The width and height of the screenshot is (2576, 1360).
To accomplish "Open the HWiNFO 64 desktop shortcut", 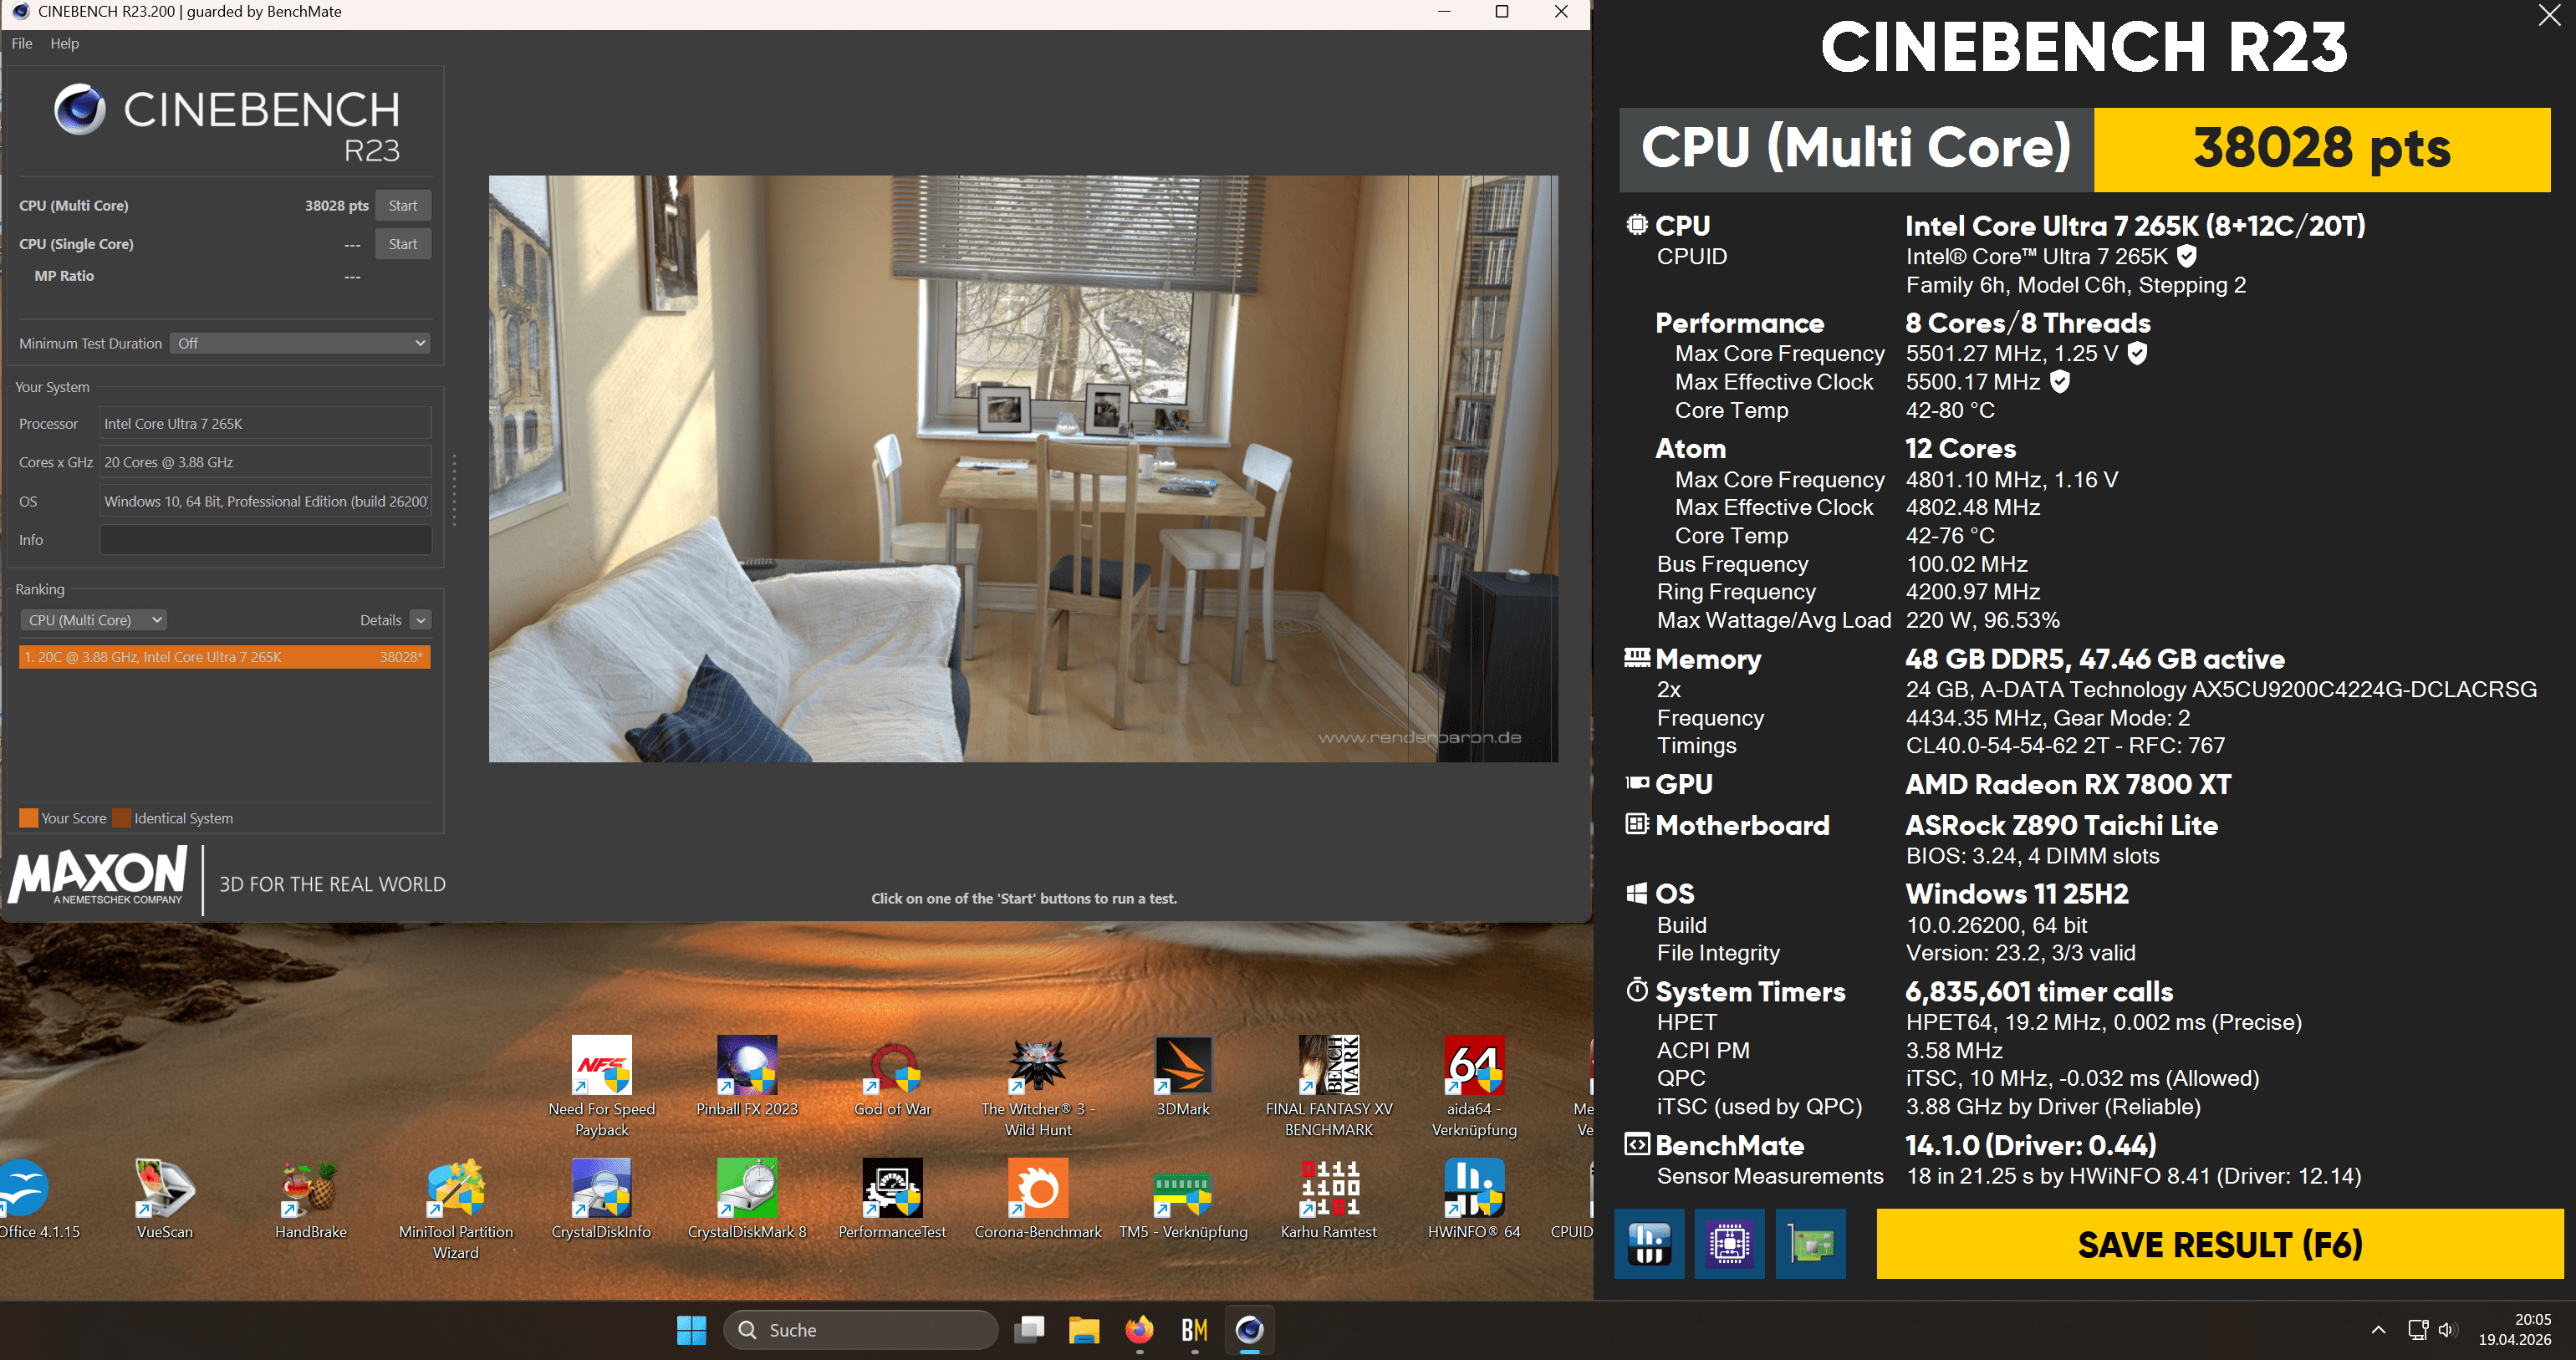I will 1474,1189.
